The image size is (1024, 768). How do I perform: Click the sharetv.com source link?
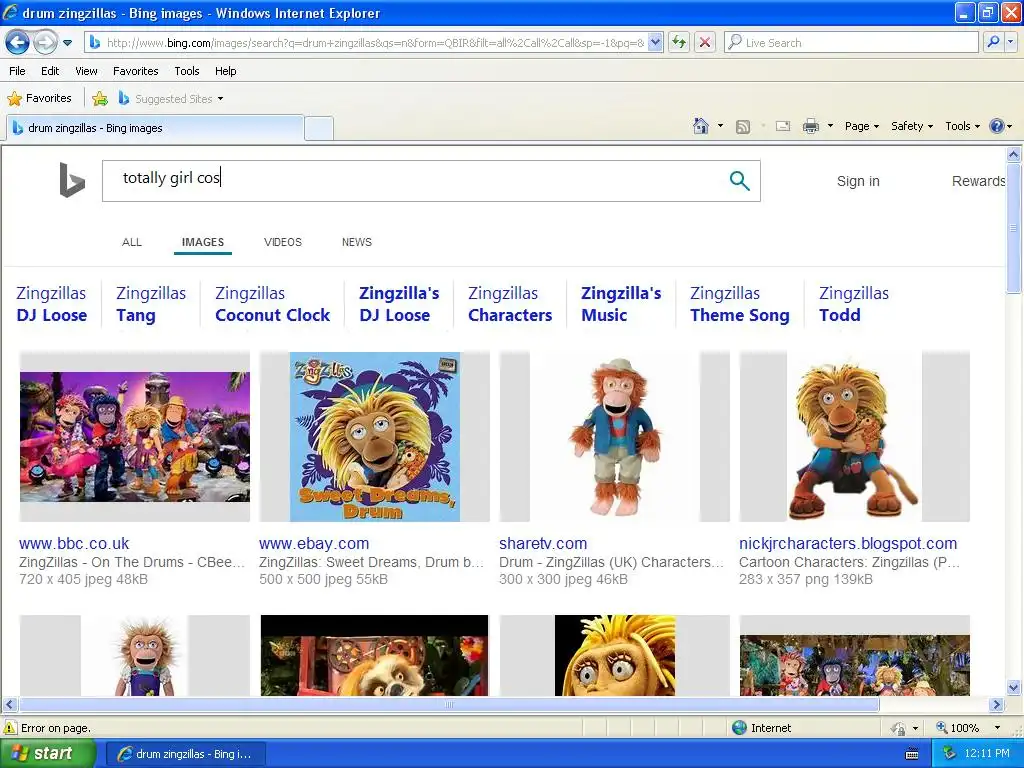click(x=543, y=543)
